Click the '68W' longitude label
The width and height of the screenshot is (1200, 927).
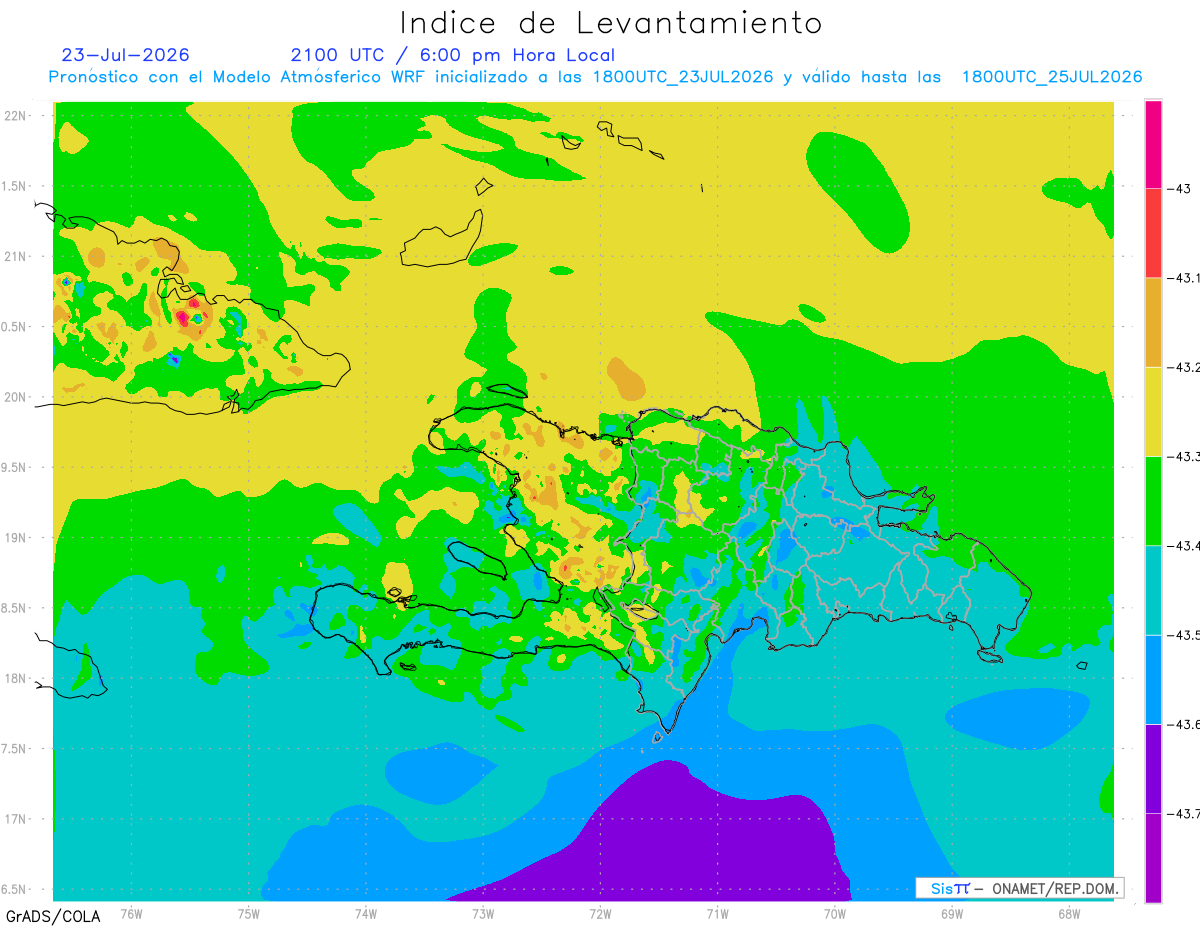click(x=1069, y=913)
